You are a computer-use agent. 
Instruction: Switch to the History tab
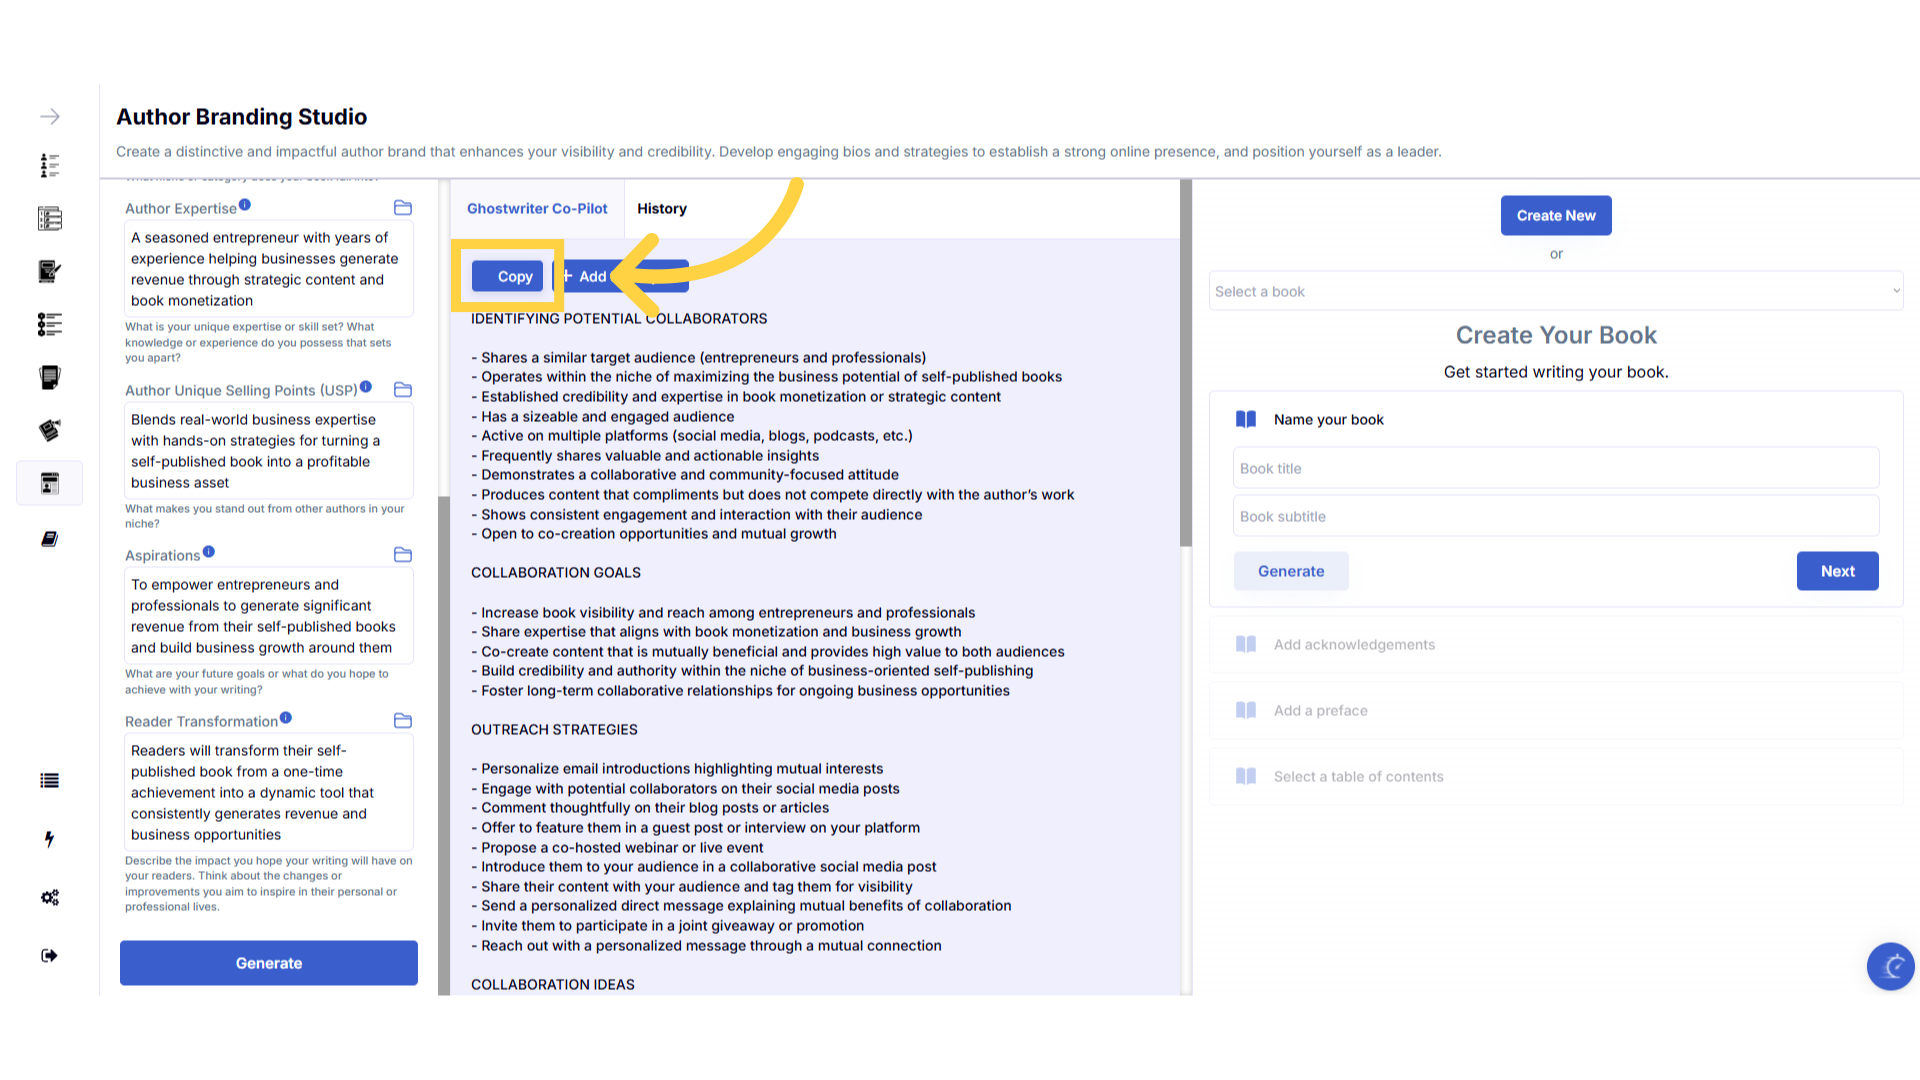[x=661, y=209]
